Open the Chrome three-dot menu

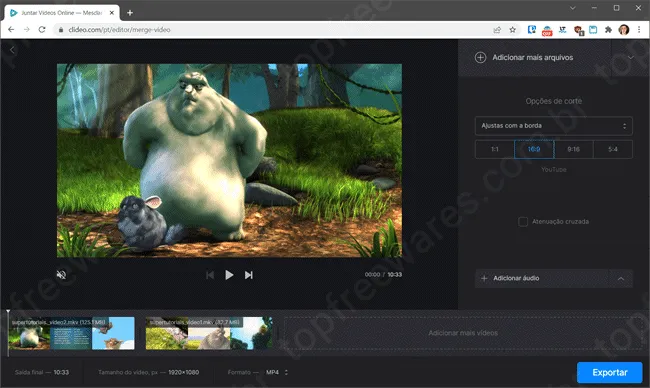[x=639, y=30]
